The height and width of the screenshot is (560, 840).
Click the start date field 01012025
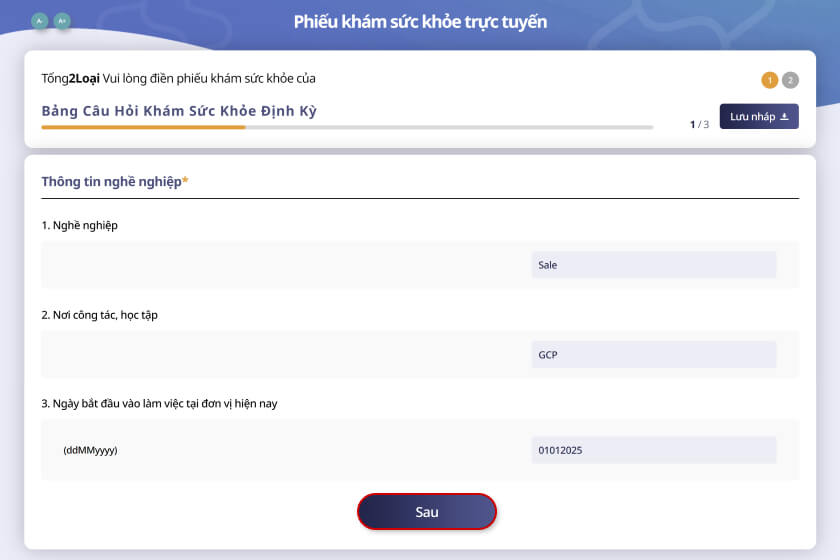(653, 450)
